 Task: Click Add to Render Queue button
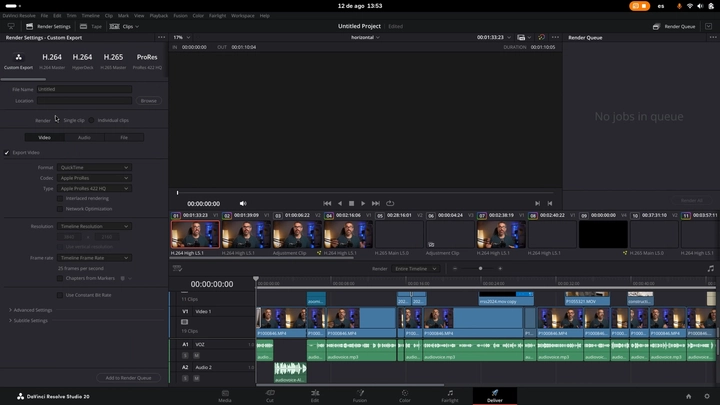[129, 378]
